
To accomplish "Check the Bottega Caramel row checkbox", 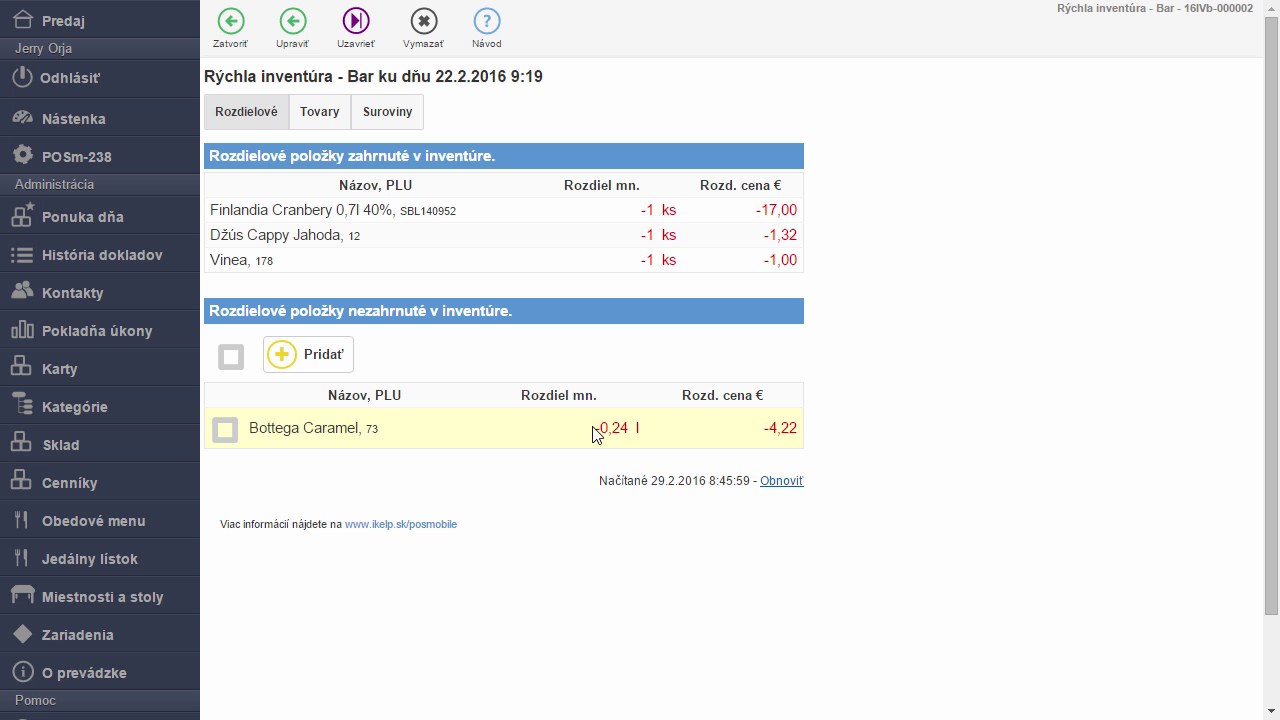I will [225, 429].
